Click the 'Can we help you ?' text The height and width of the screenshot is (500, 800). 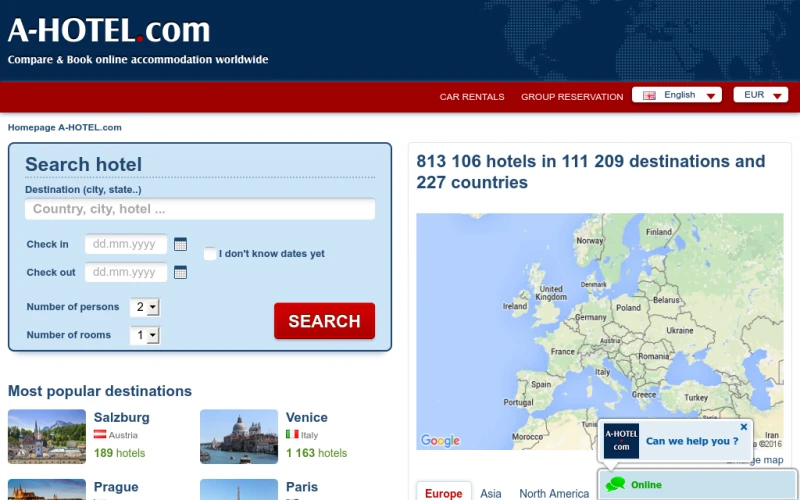click(x=692, y=441)
